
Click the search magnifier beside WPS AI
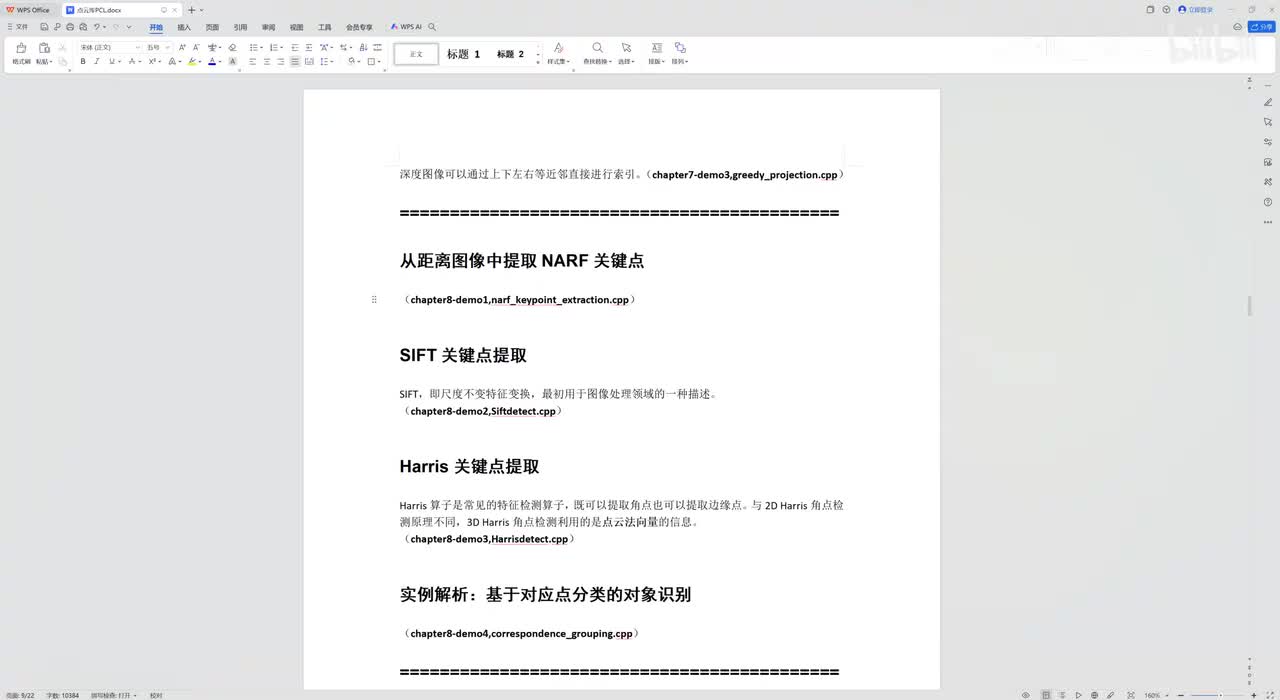pyautogui.click(x=432, y=27)
